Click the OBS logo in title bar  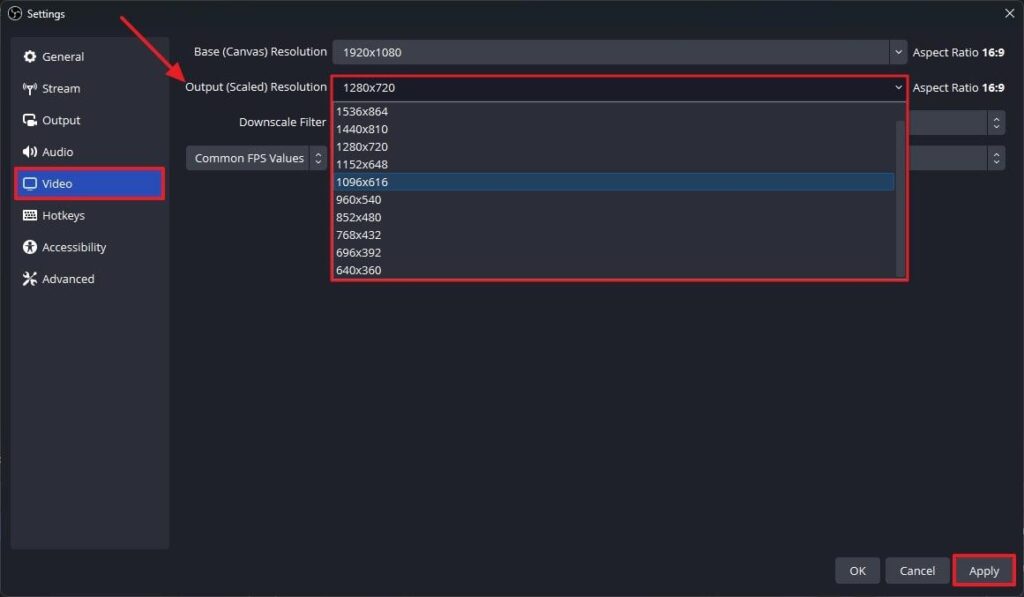[14, 14]
